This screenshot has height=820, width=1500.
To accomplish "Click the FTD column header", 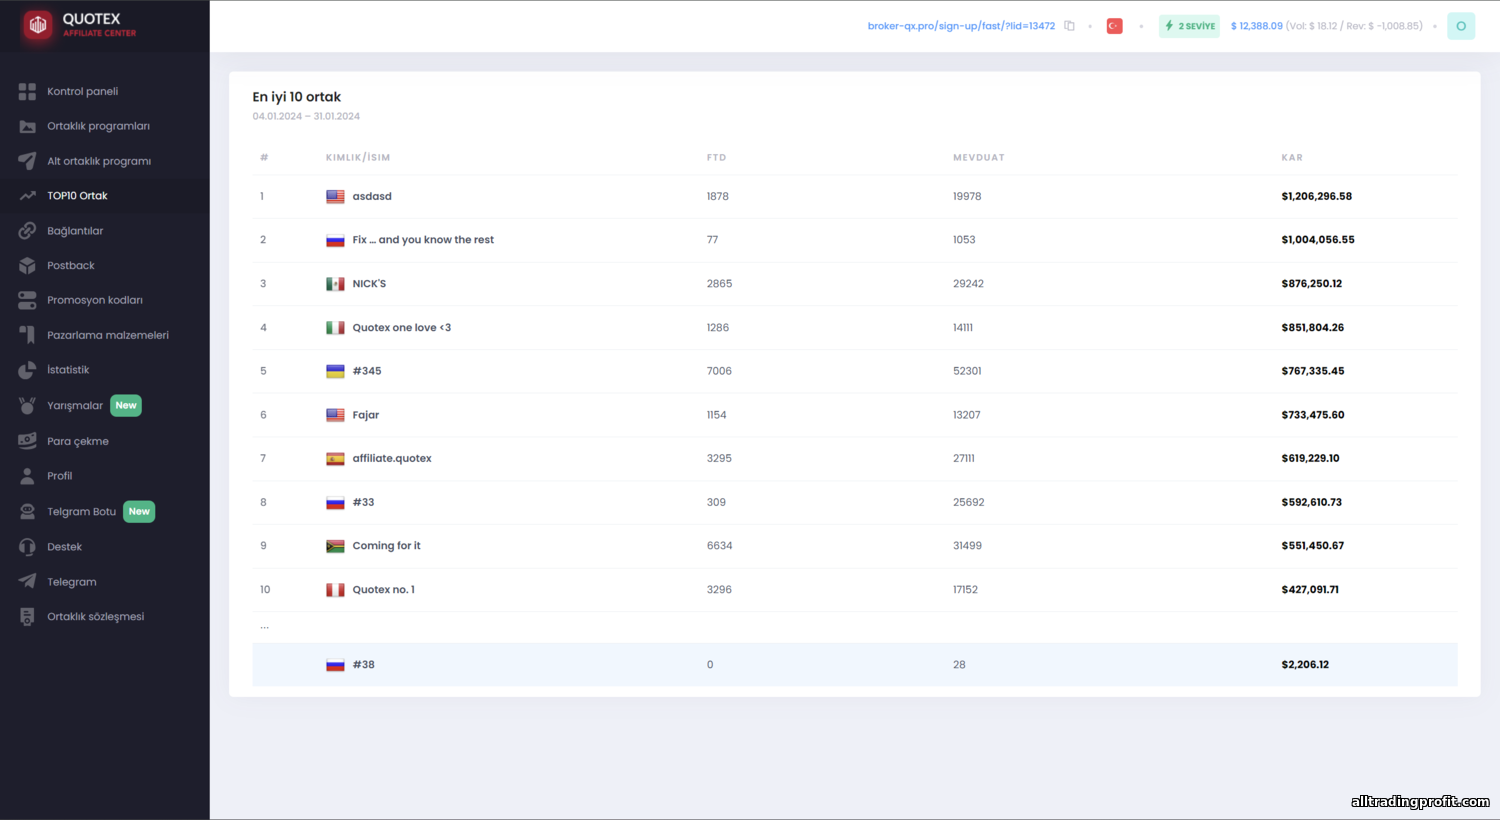I will (716, 158).
